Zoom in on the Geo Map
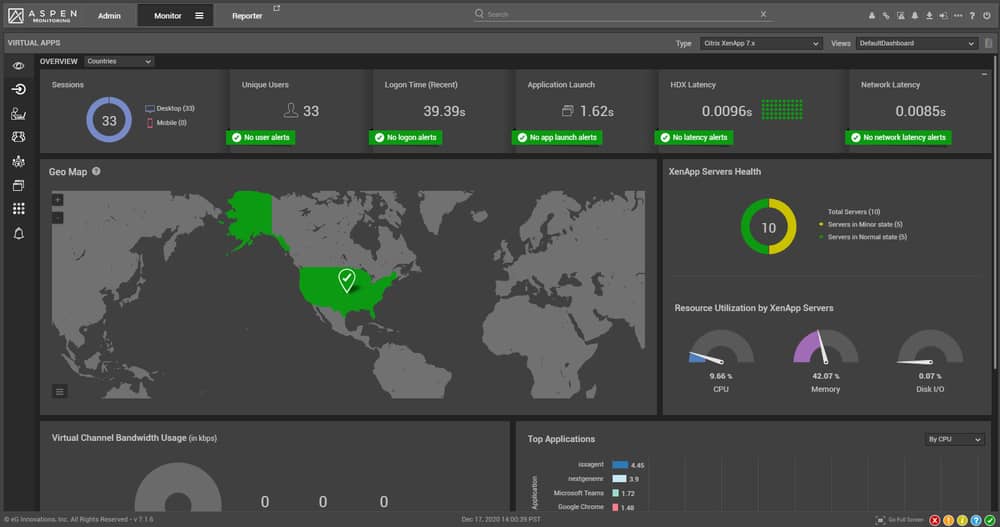The height and width of the screenshot is (527, 1000). tap(57, 200)
